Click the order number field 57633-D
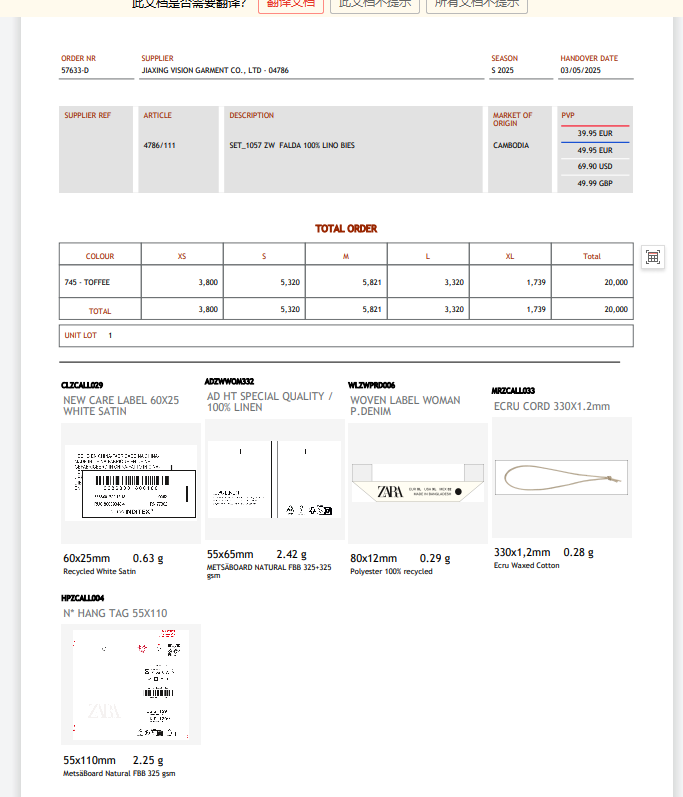This screenshot has width=683, height=797. click(75, 71)
